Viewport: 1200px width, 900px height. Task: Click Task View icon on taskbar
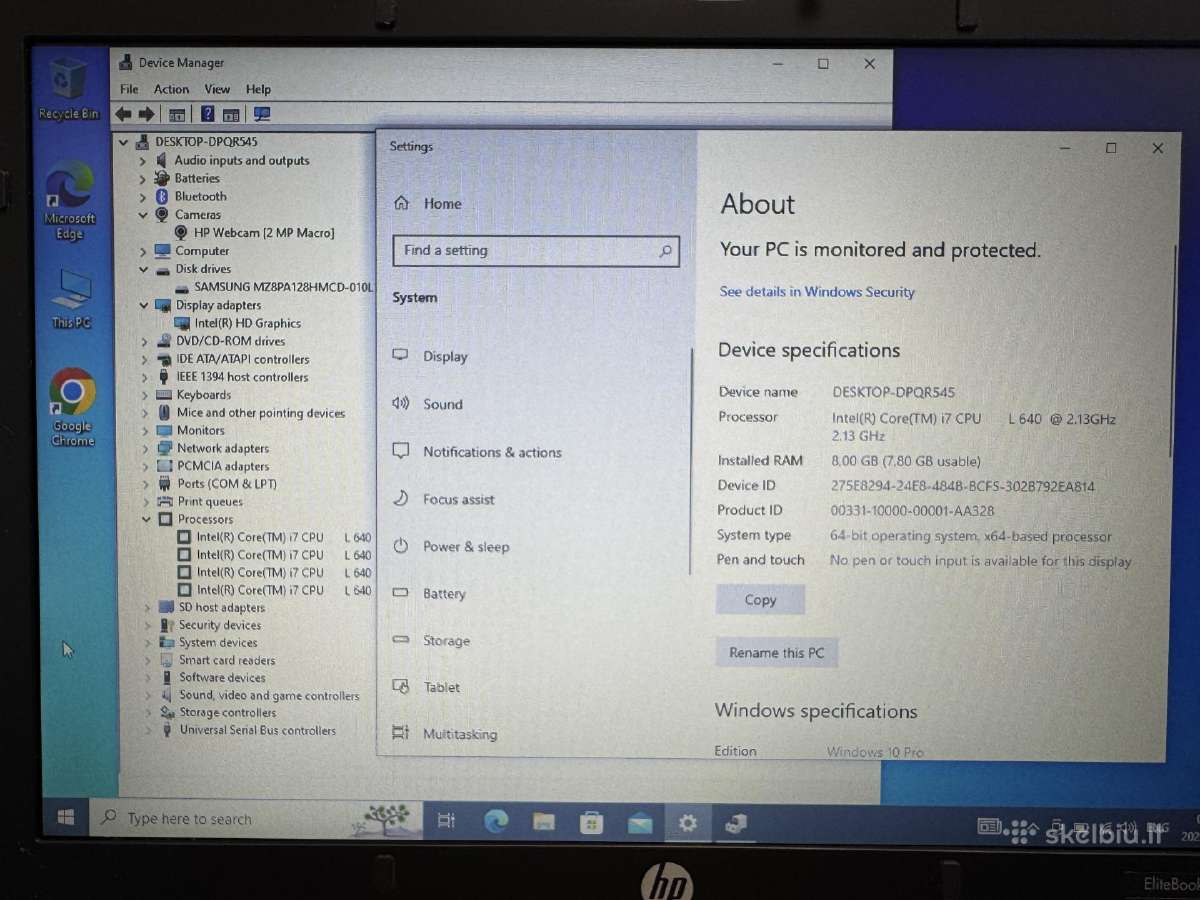pos(446,821)
